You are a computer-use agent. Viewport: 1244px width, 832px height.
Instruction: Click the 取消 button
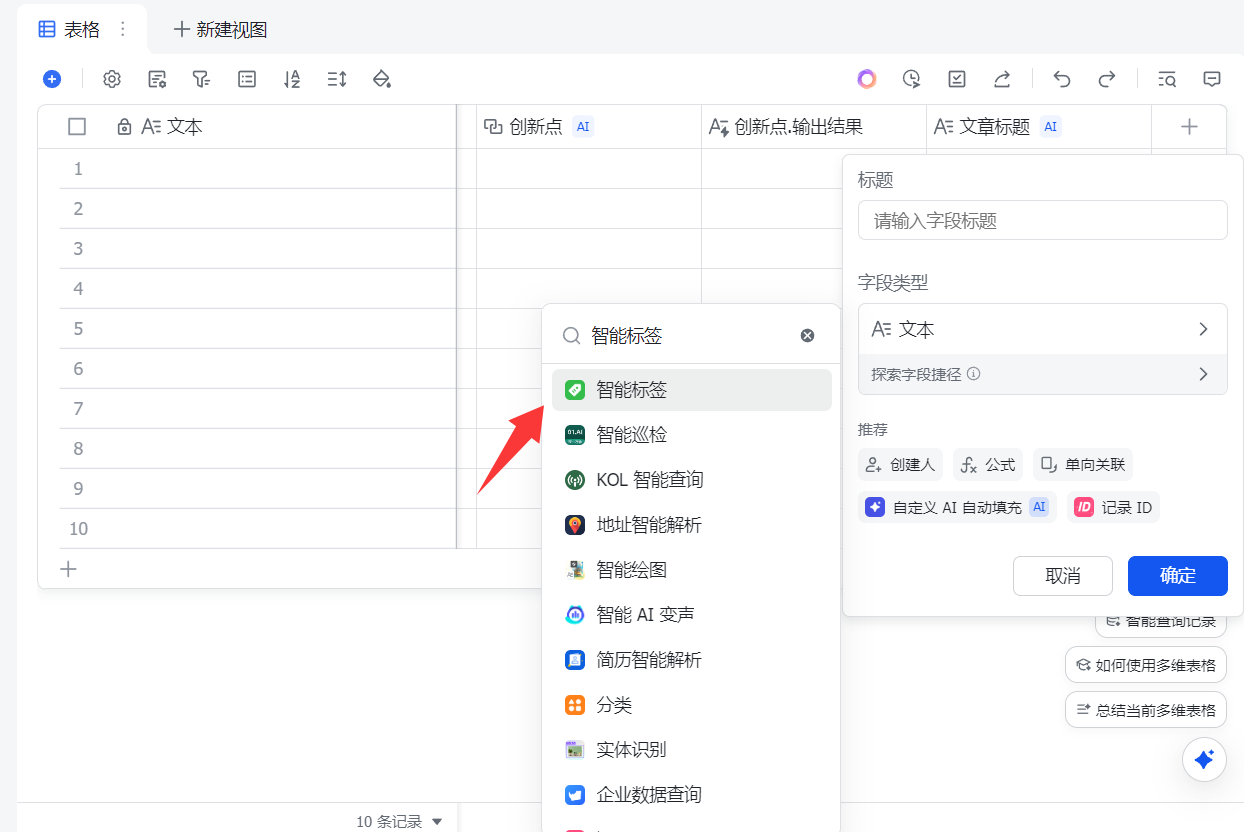(x=1062, y=576)
